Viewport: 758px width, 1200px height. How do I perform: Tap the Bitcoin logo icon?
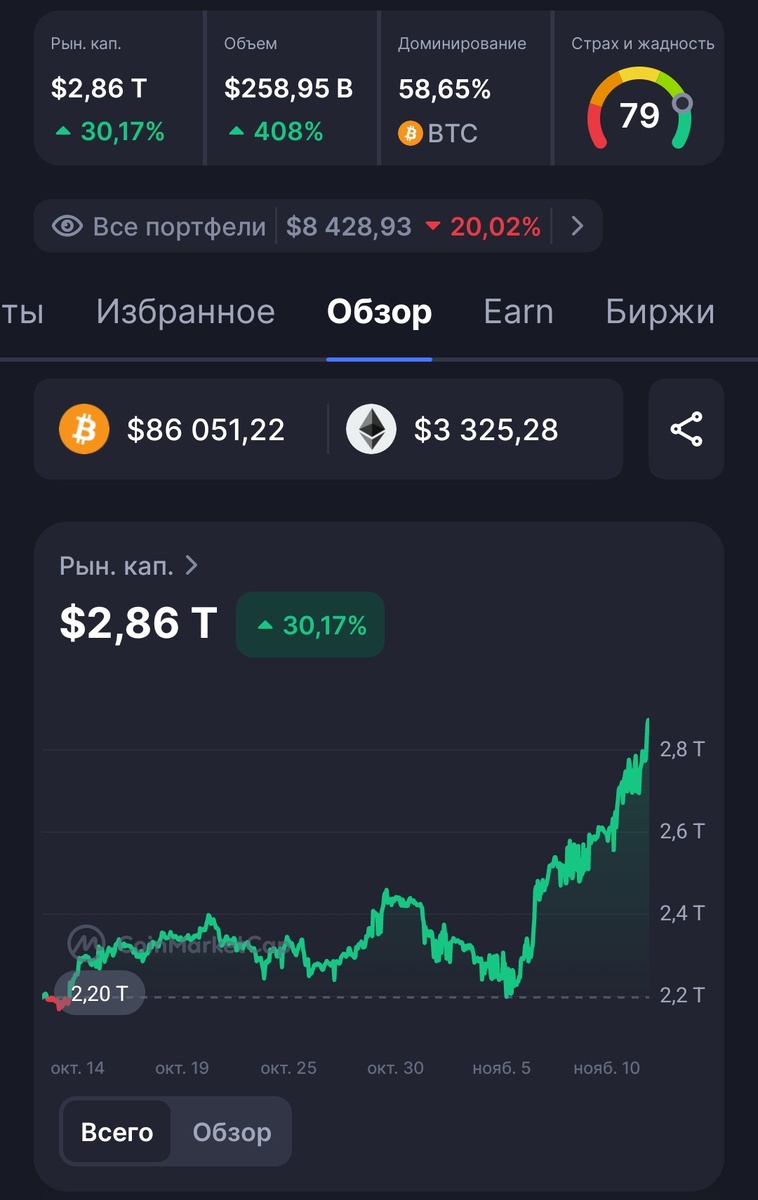tap(84, 430)
